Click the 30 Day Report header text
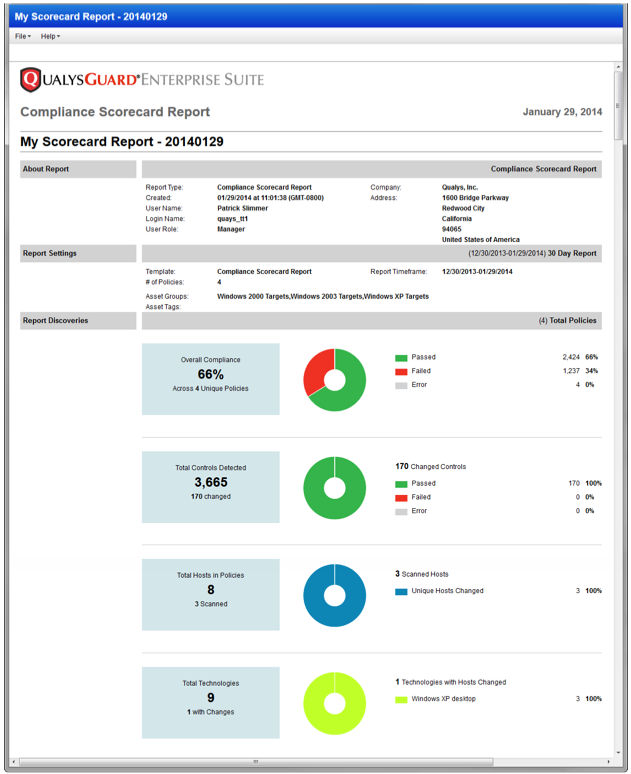Screen dimensions: 631x774 572,253
